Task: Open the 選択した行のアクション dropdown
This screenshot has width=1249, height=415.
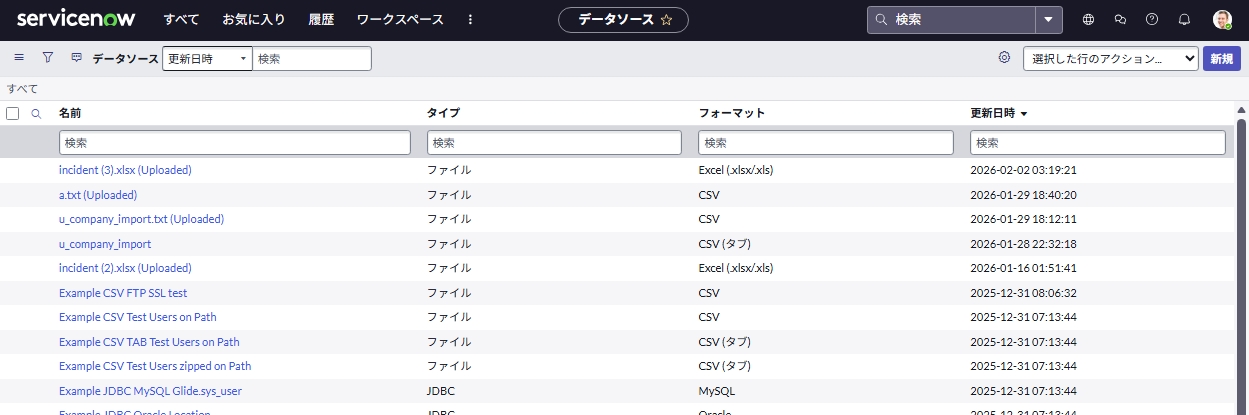Action: (x=1110, y=59)
